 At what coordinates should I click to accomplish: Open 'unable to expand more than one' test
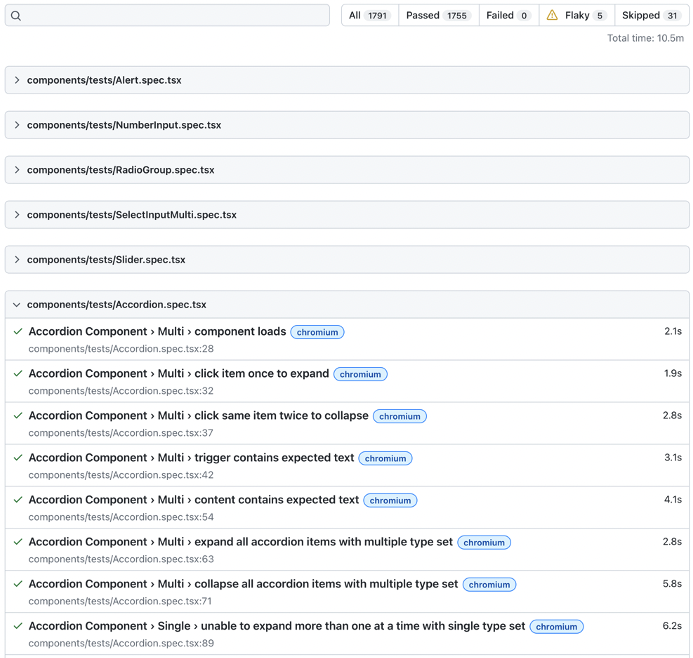(277, 626)
